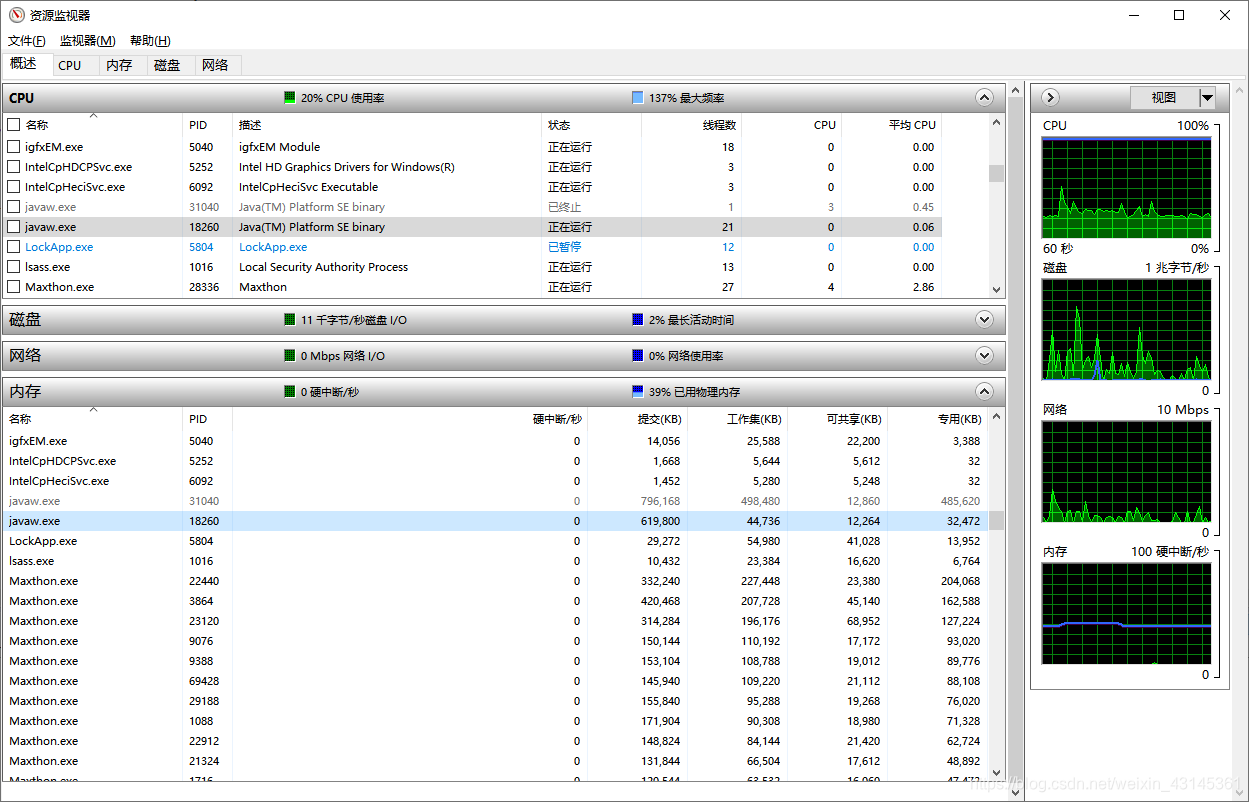Sort memory table by 可共享(KB) column
This screenshot has height=802, width=1249.
[837, 419]
